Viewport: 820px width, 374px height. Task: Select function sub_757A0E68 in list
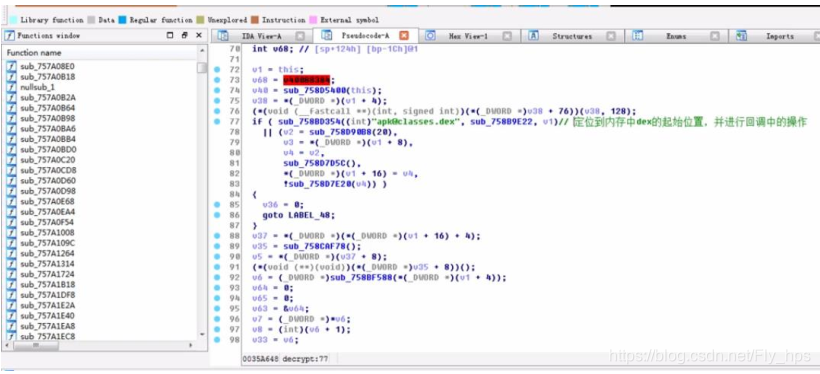(48, 201)
